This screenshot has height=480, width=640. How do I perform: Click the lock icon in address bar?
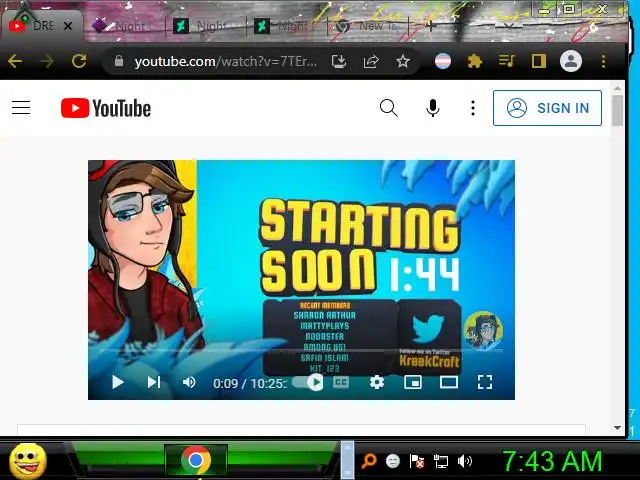coord(119,61)
